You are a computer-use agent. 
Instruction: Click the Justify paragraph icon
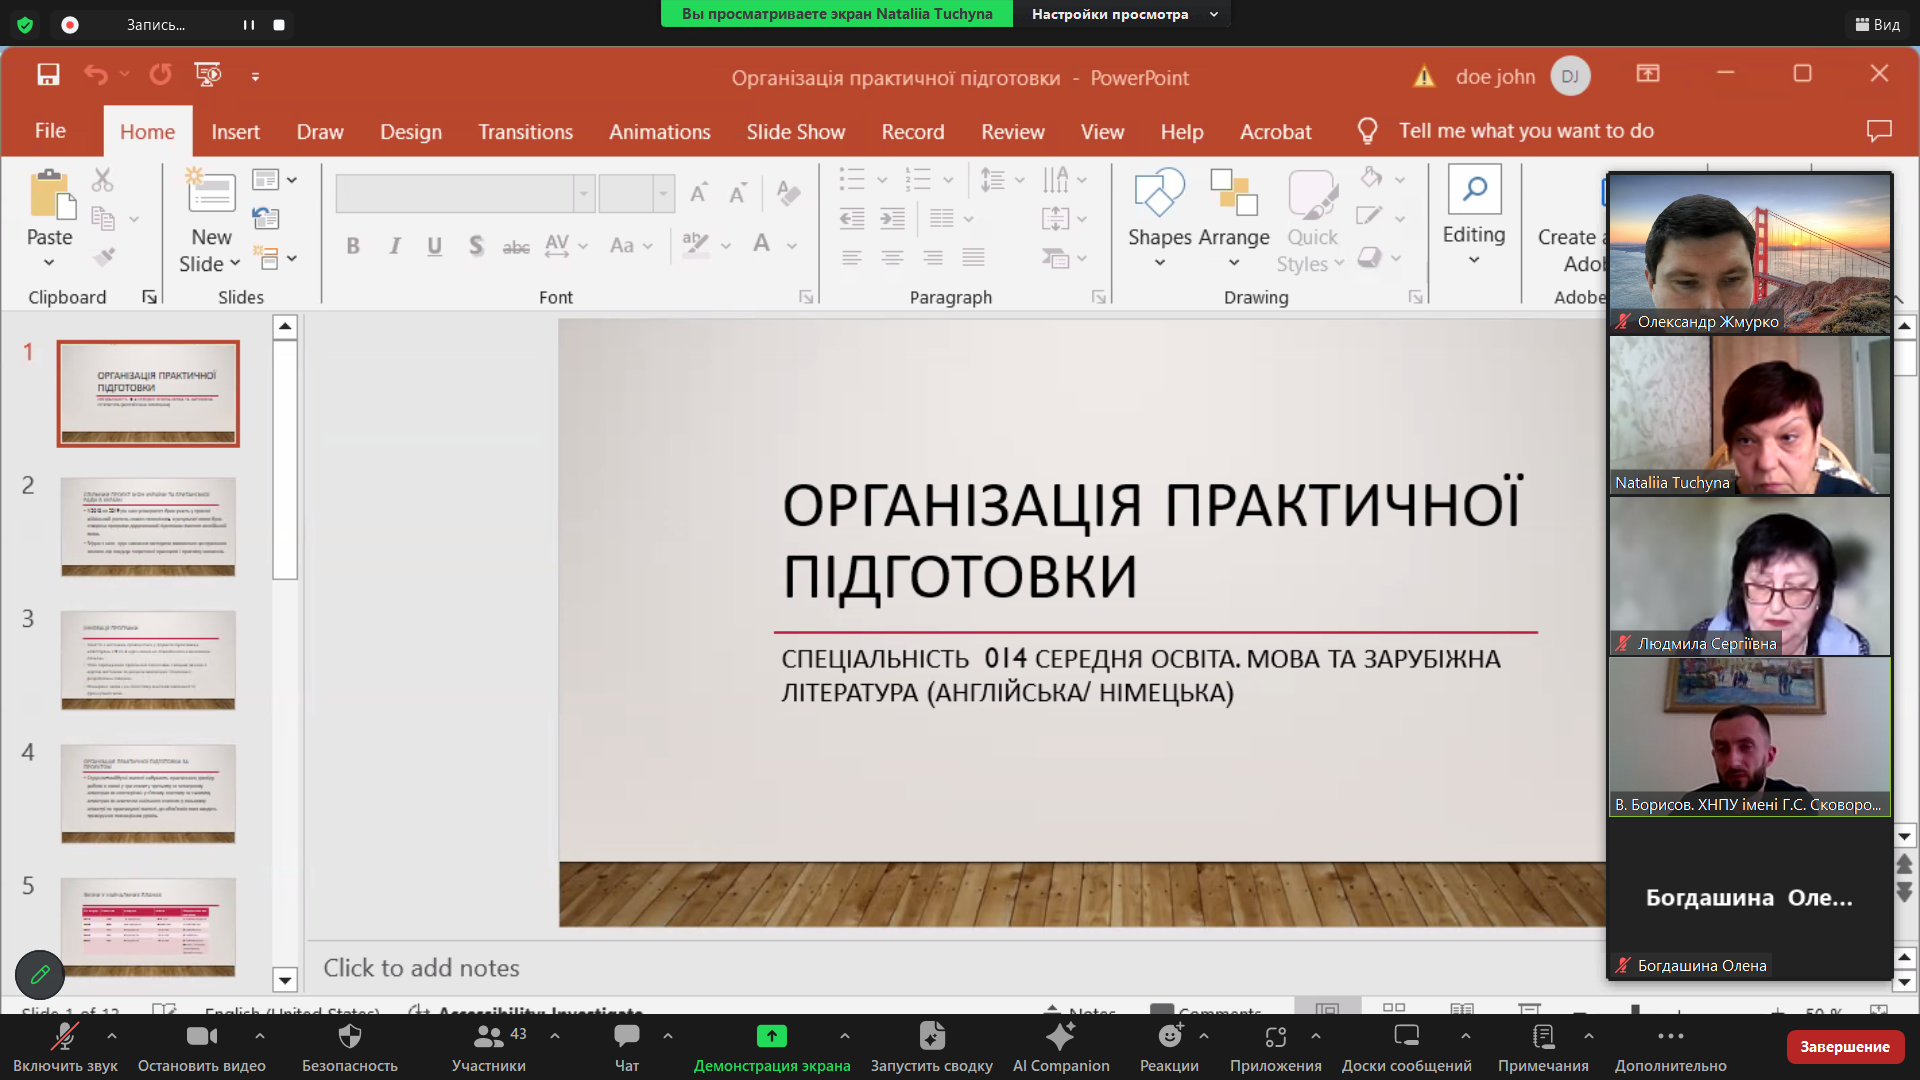[973, 258]
